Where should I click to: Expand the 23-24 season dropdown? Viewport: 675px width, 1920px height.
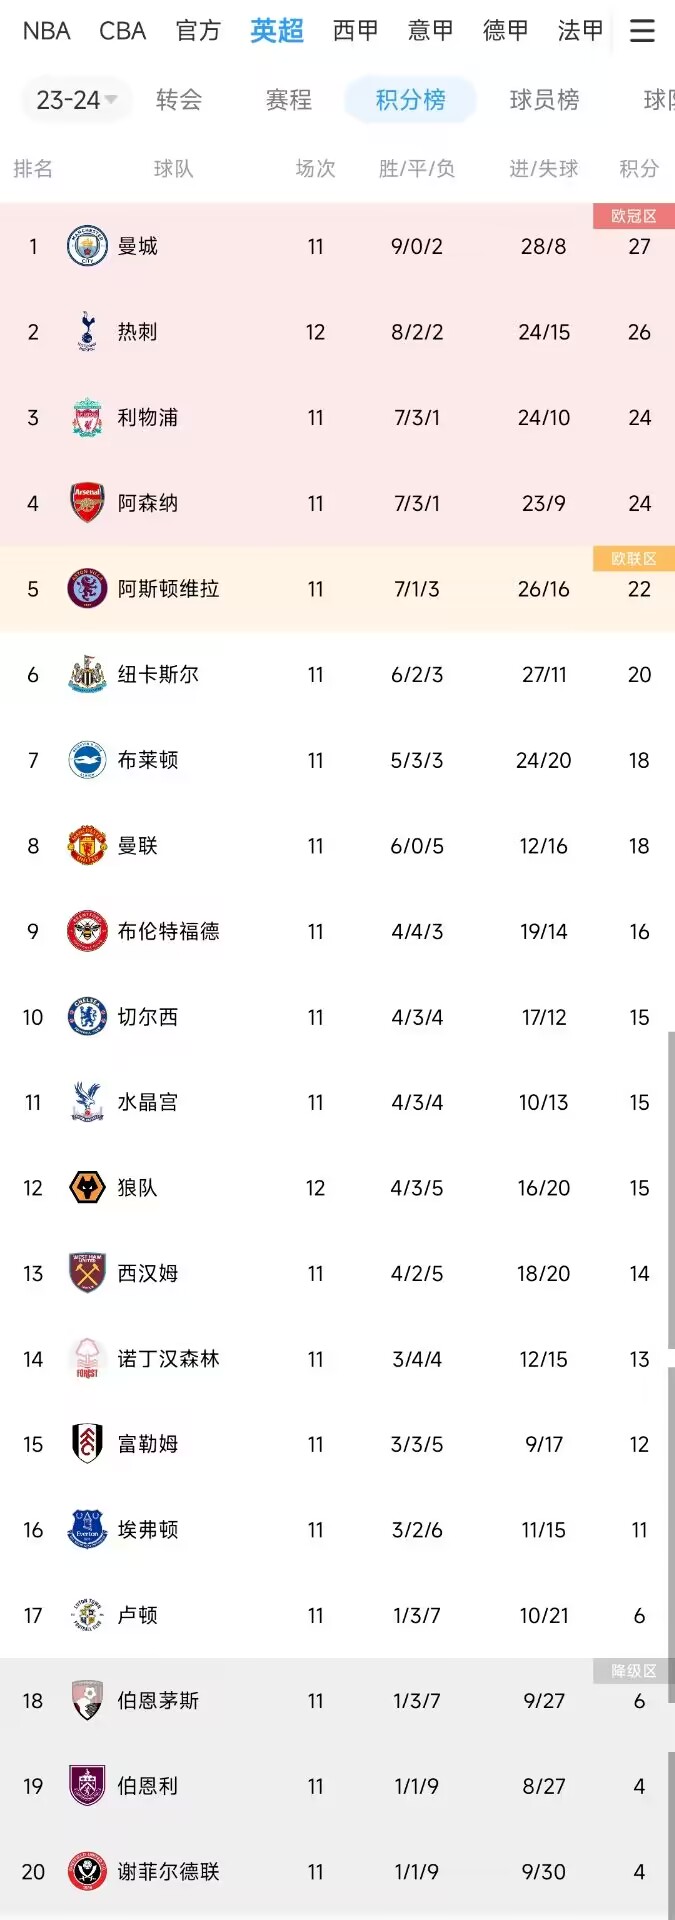coord(77,100)
